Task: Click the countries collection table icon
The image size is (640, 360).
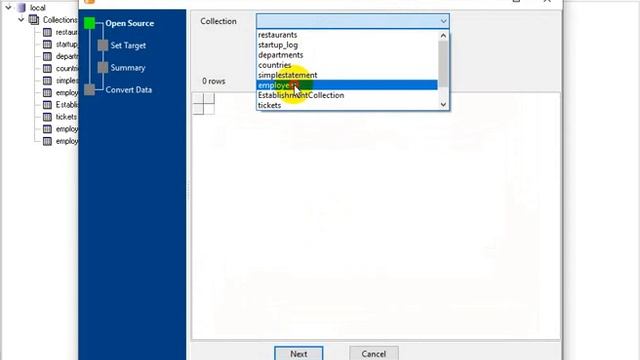Action: [x=47, y=68]
